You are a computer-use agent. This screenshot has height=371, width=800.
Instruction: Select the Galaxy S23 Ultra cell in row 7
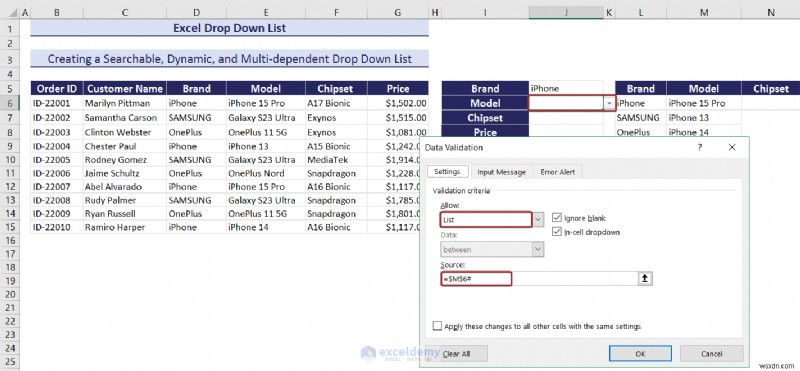click(x=266, y=117)
